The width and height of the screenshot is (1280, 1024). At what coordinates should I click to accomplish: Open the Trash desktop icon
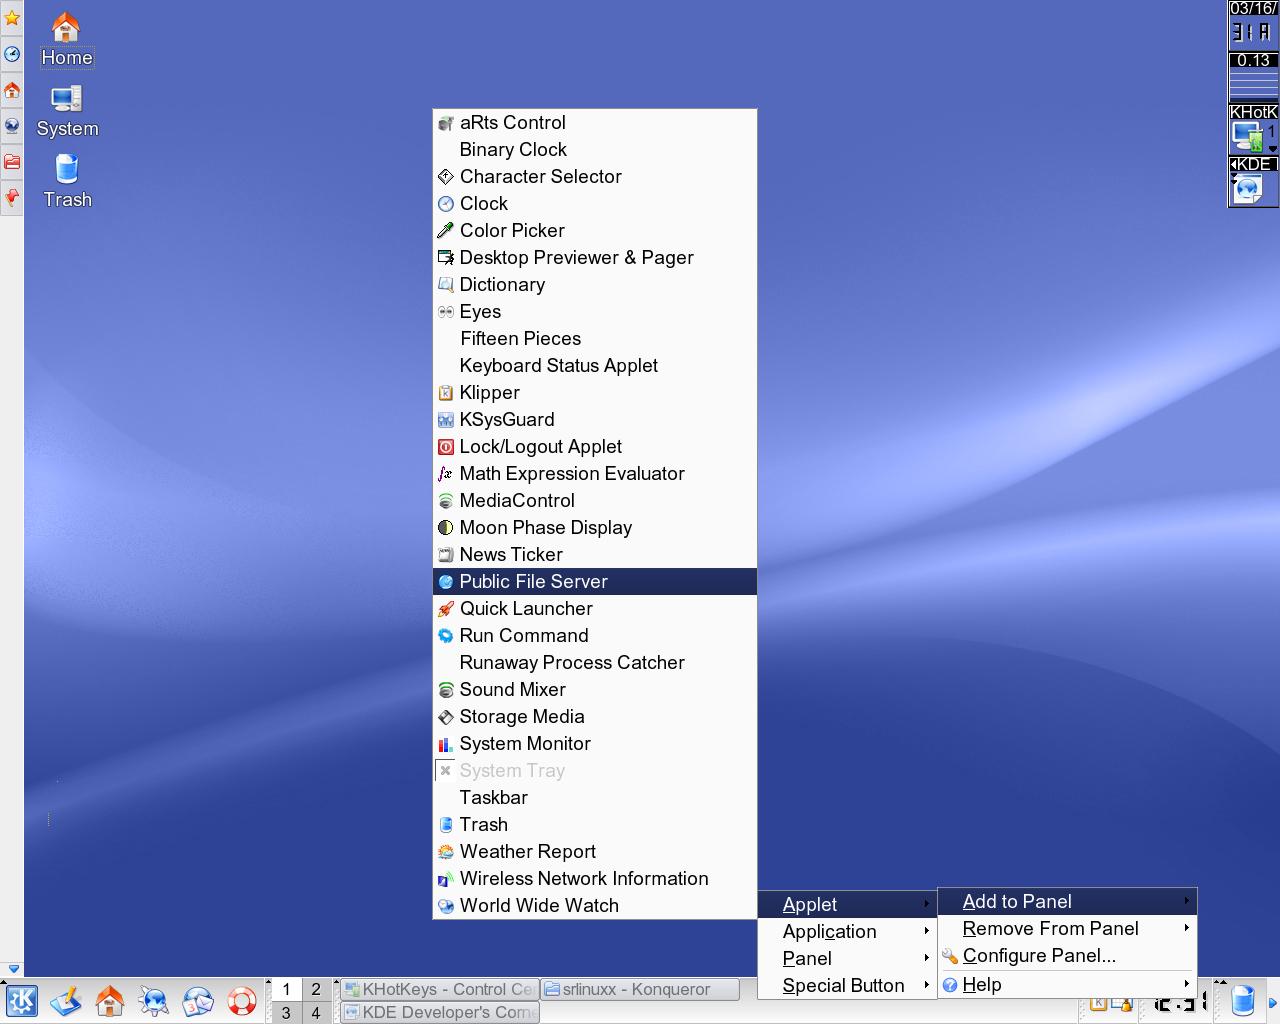[x=67, y=182]
